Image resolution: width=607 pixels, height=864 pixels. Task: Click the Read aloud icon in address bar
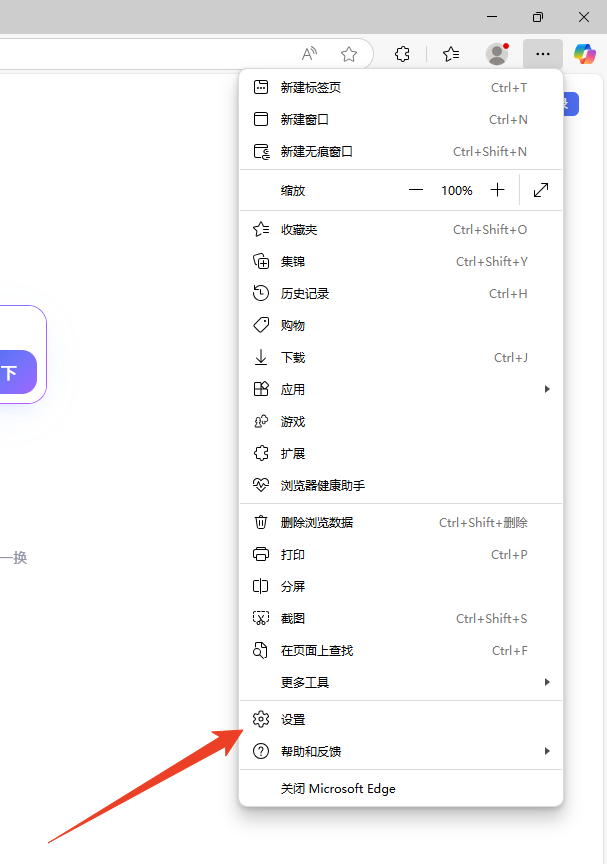(310, 54)
